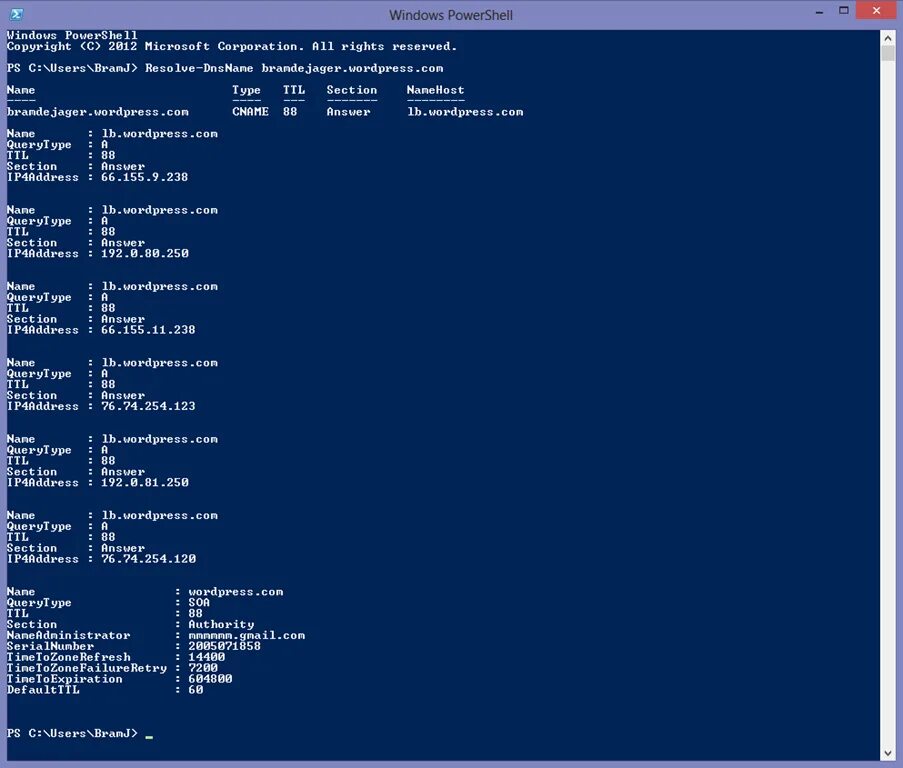
Task: Click DefaultTTL value 60
Action: coord(196,690)
